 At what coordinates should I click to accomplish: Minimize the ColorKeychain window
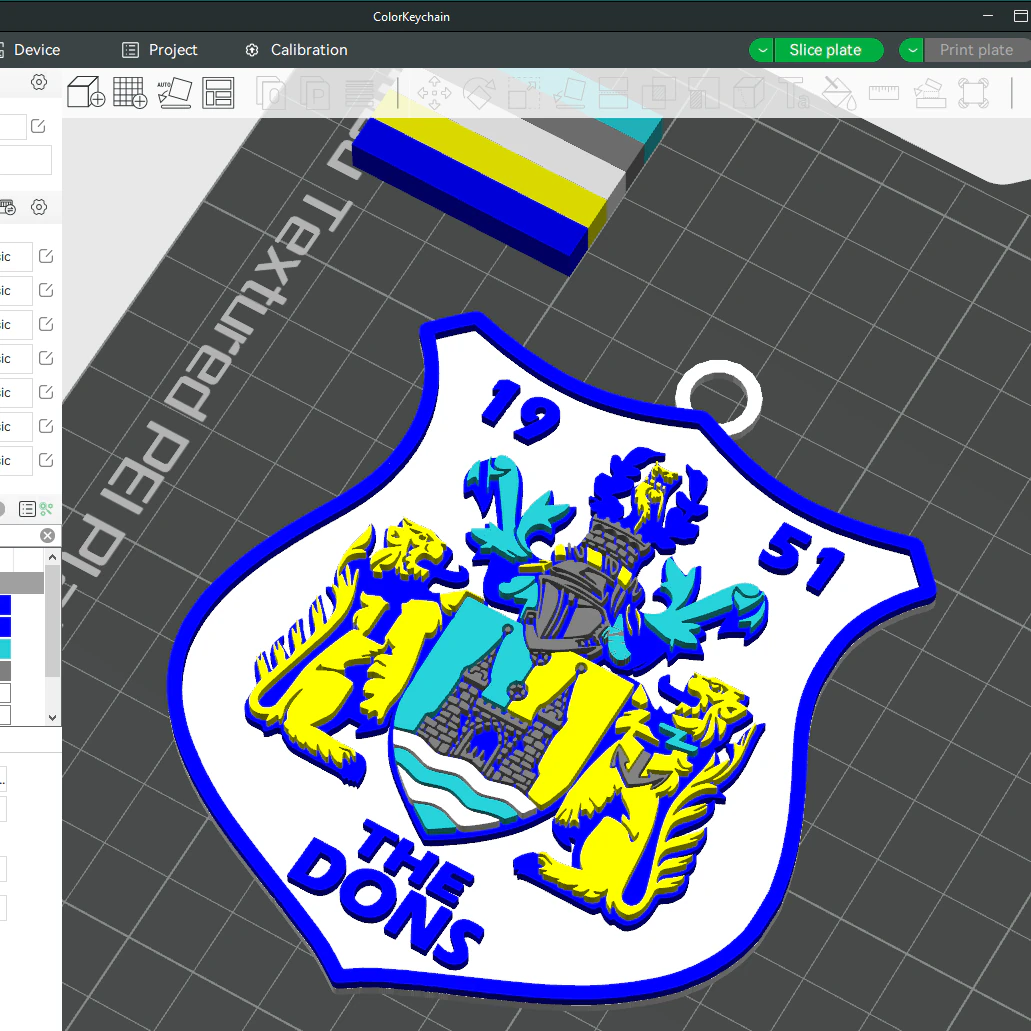(x=988, y=16)
